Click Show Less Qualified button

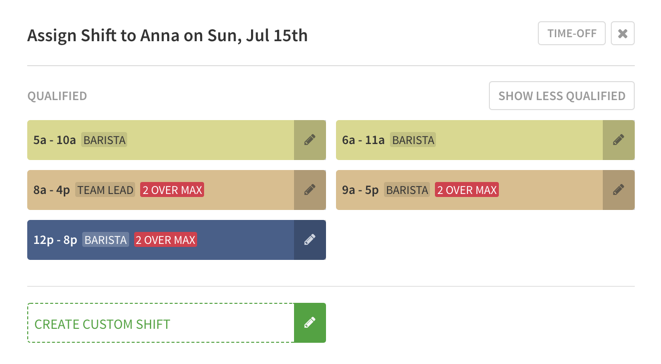562,96
